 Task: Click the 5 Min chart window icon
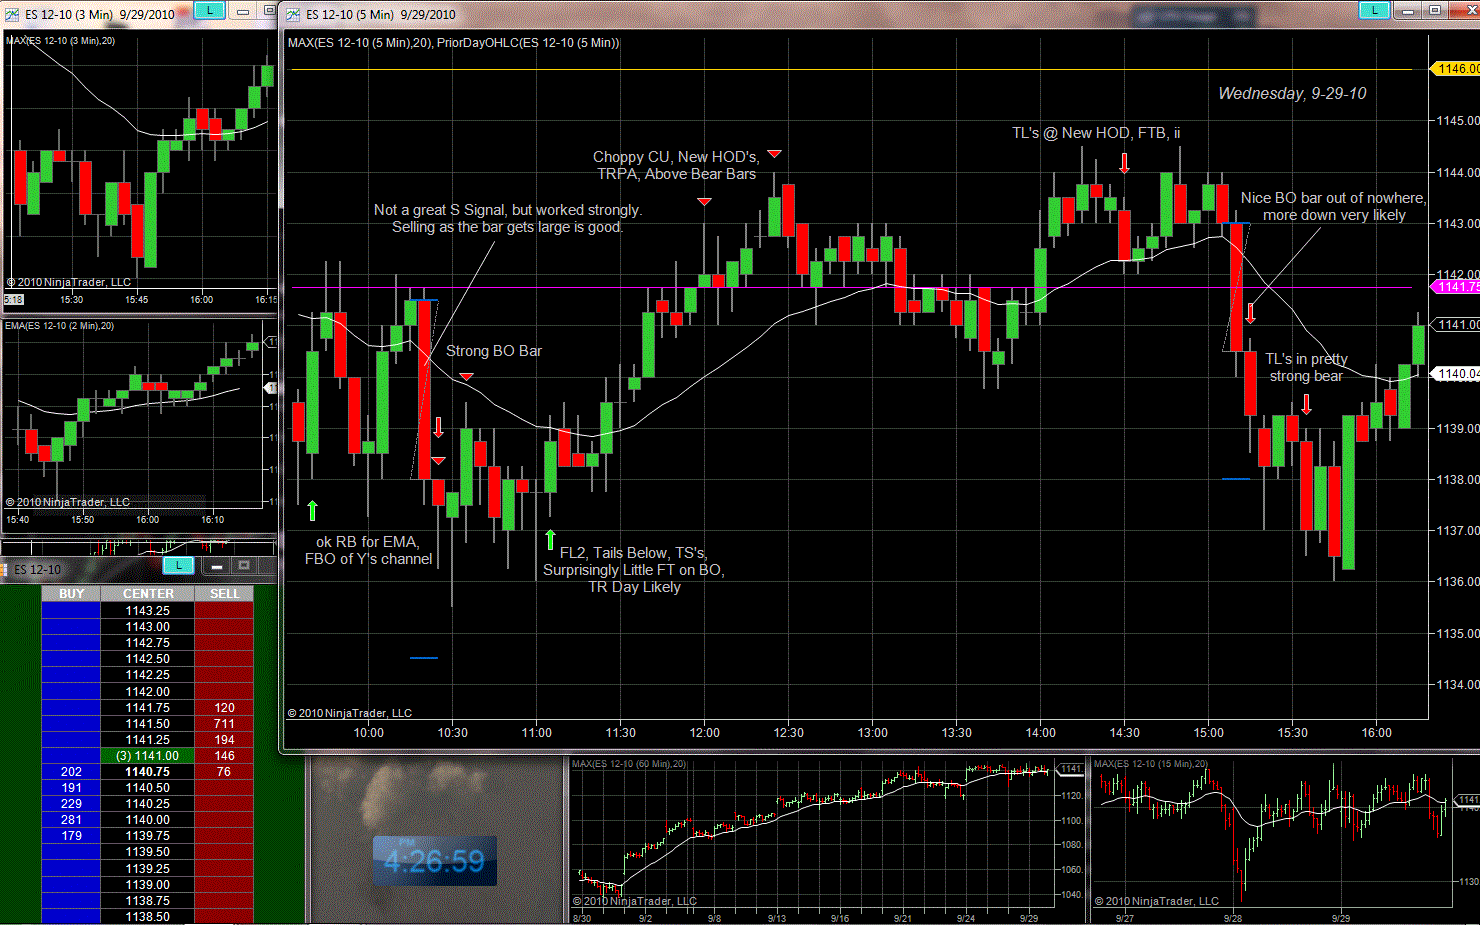point(293,14)
